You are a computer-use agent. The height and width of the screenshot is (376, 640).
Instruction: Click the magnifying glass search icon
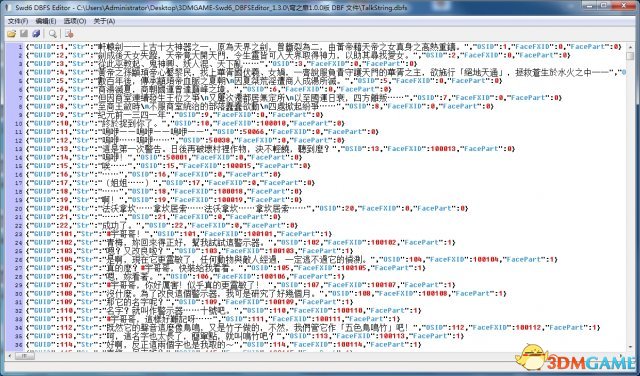52,33
